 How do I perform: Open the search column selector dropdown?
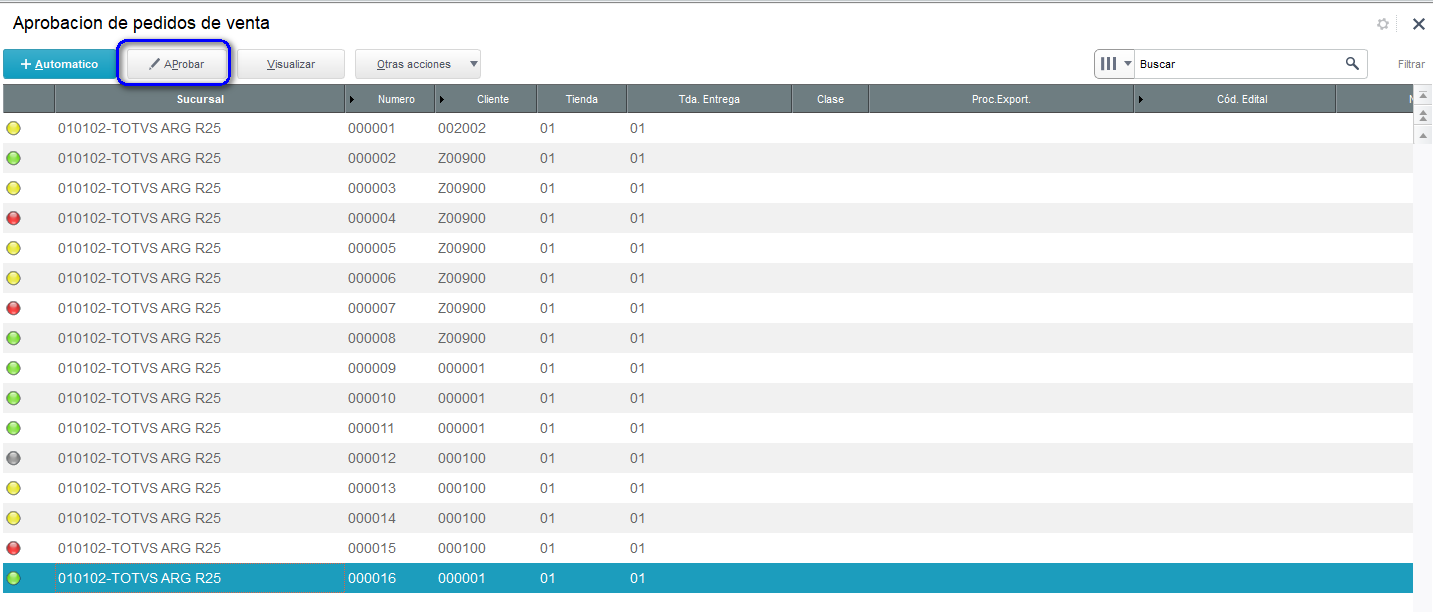pyautogui.click(x=1115, y=64)
